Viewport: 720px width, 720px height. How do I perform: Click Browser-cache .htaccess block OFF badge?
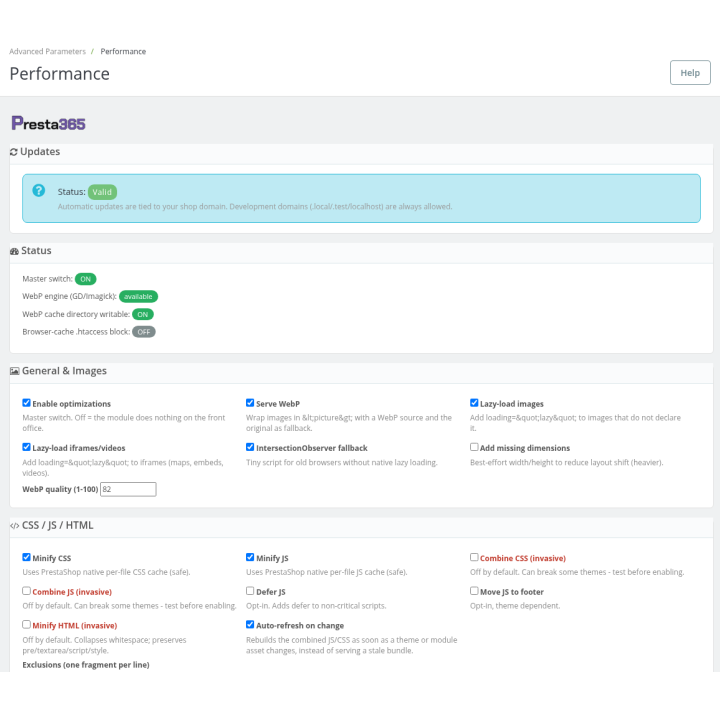(x=144, y=332)
